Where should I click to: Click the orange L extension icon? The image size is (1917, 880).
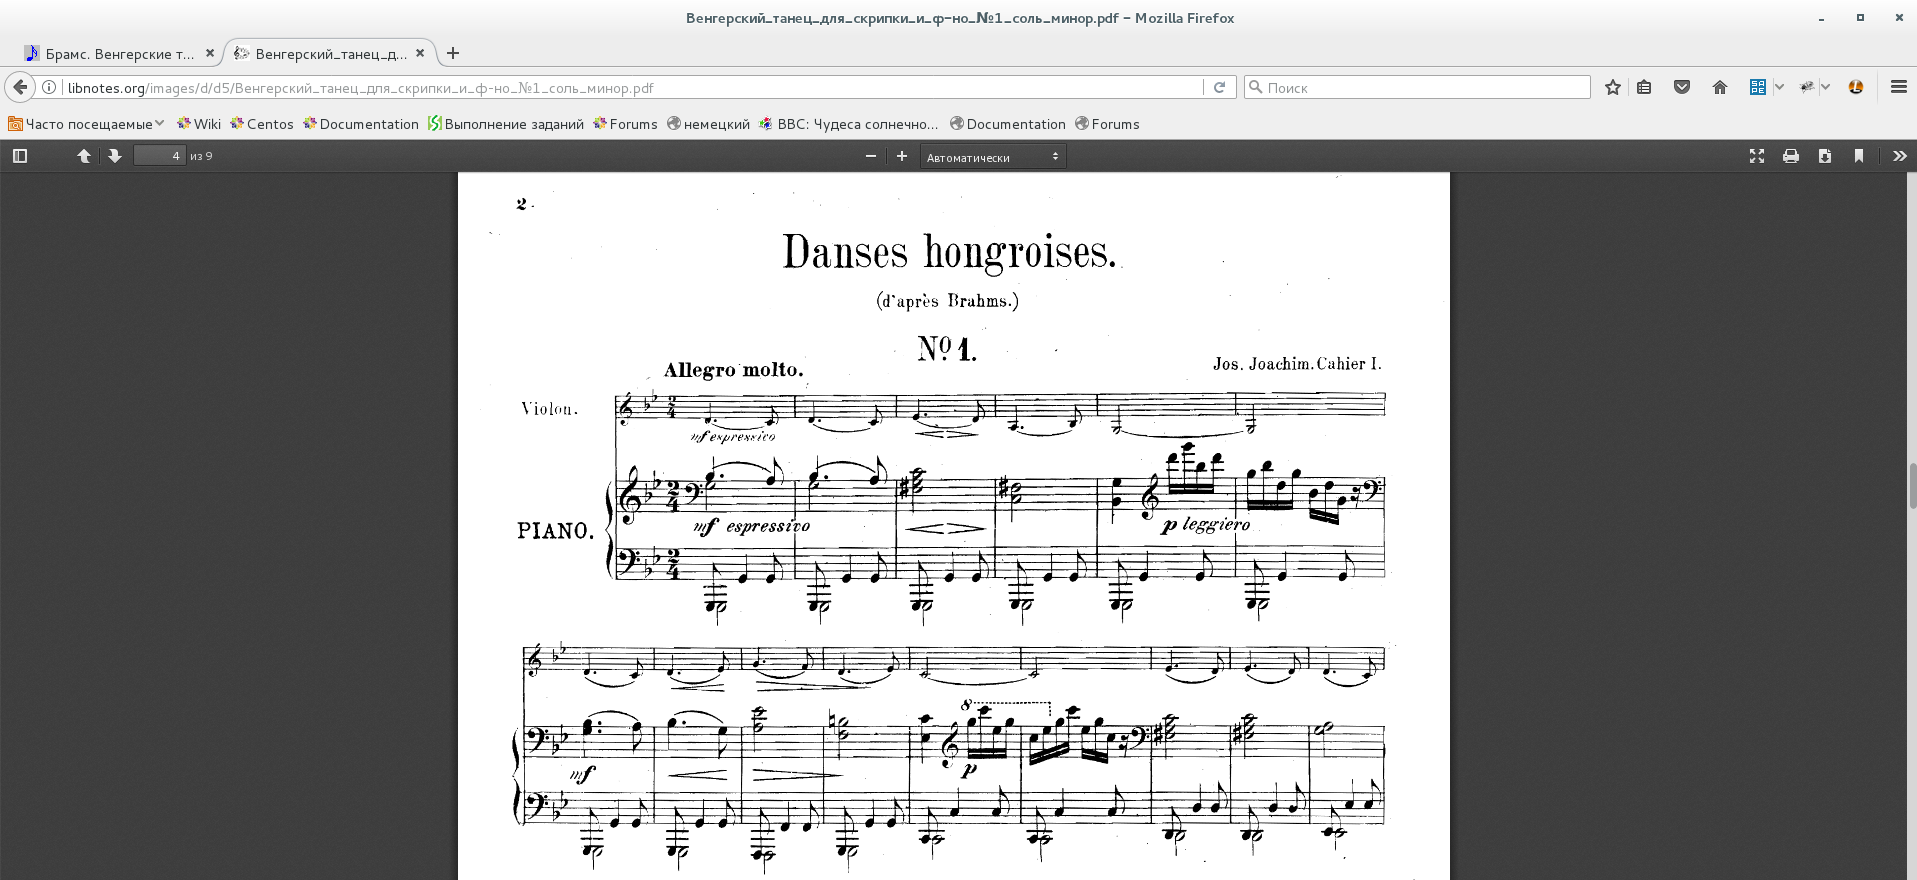(x=1856, y=87)
